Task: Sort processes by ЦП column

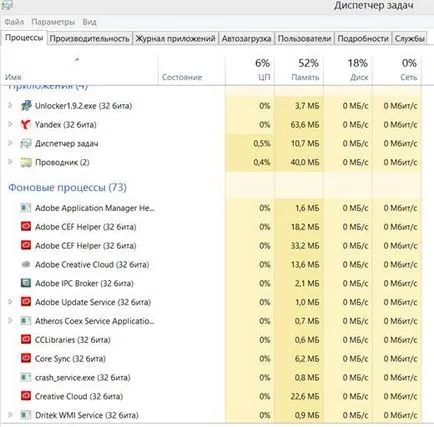Action: 250,71
